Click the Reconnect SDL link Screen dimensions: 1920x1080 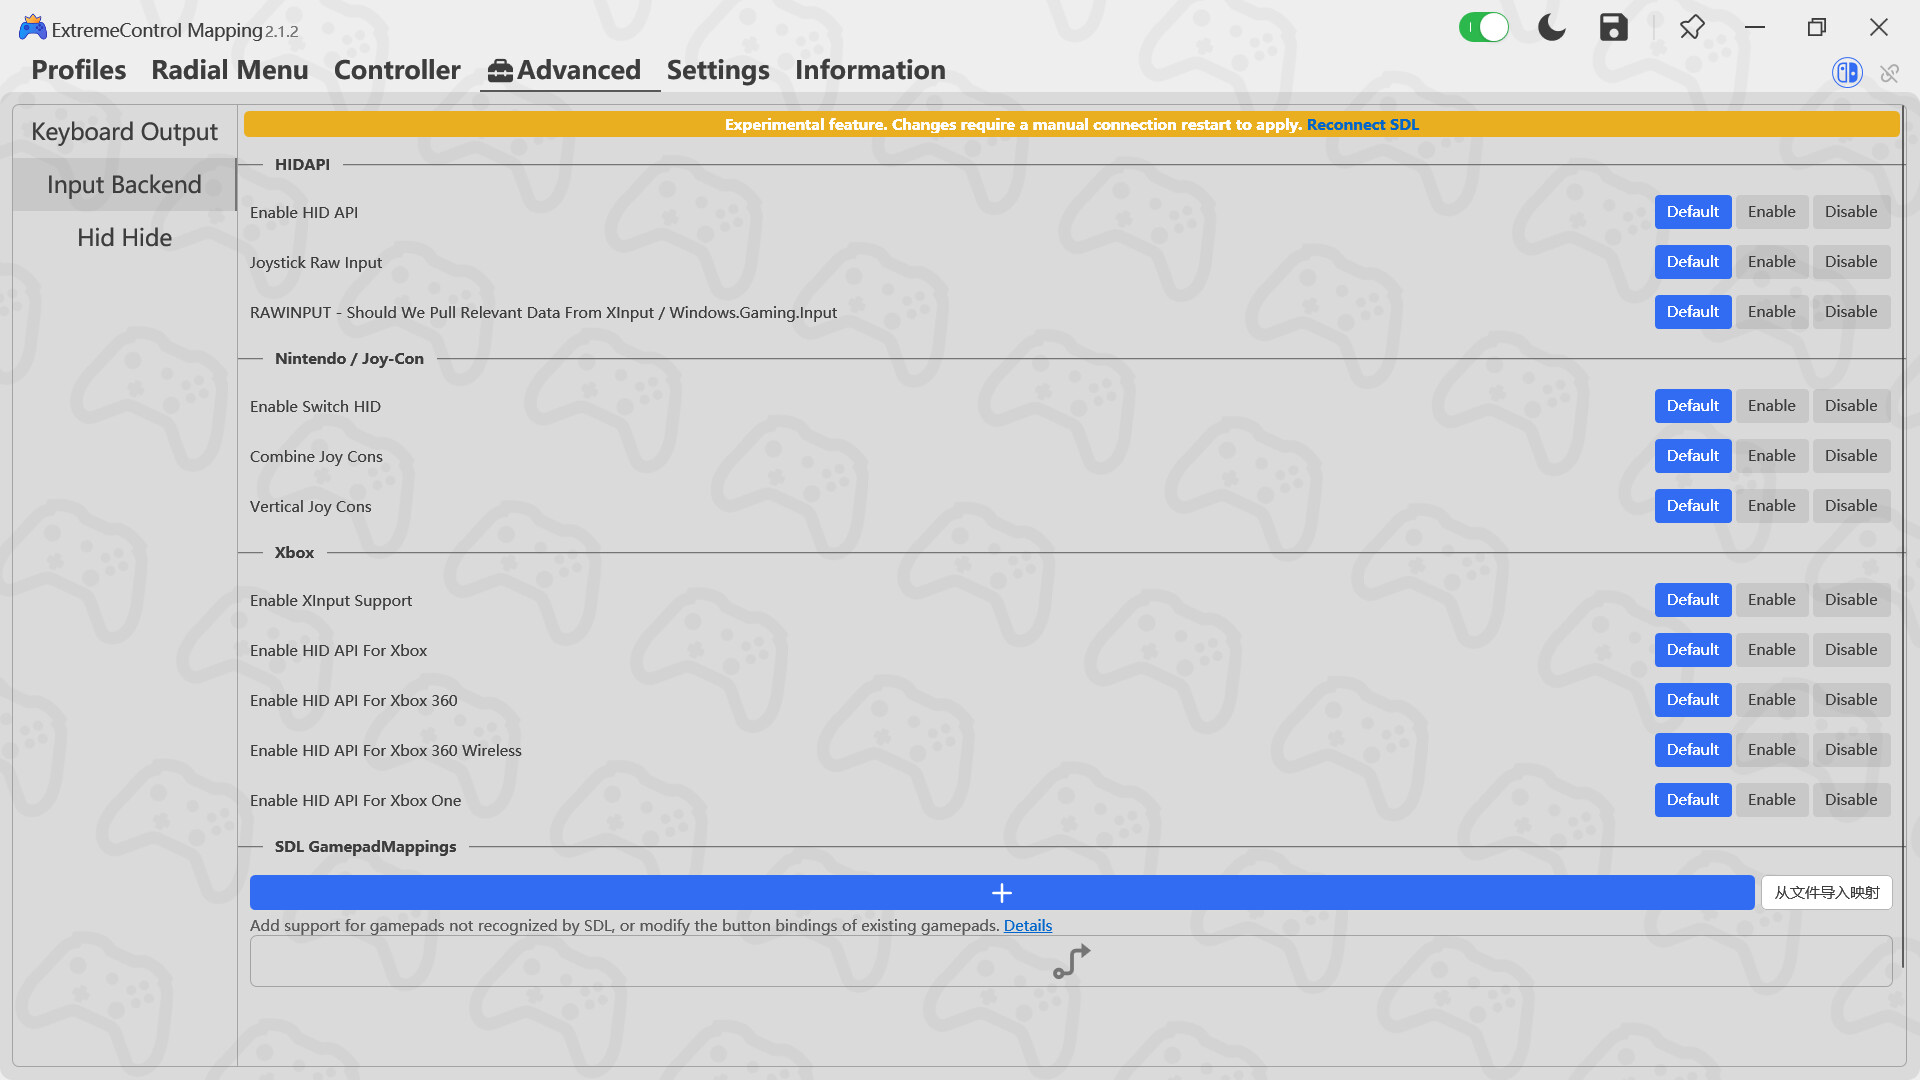coord(1362,124)
